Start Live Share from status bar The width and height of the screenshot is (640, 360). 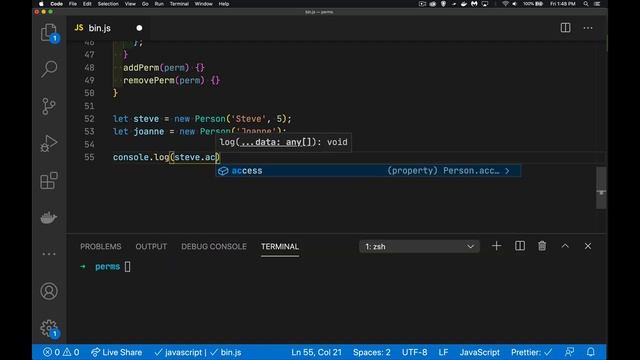point(116,352)
